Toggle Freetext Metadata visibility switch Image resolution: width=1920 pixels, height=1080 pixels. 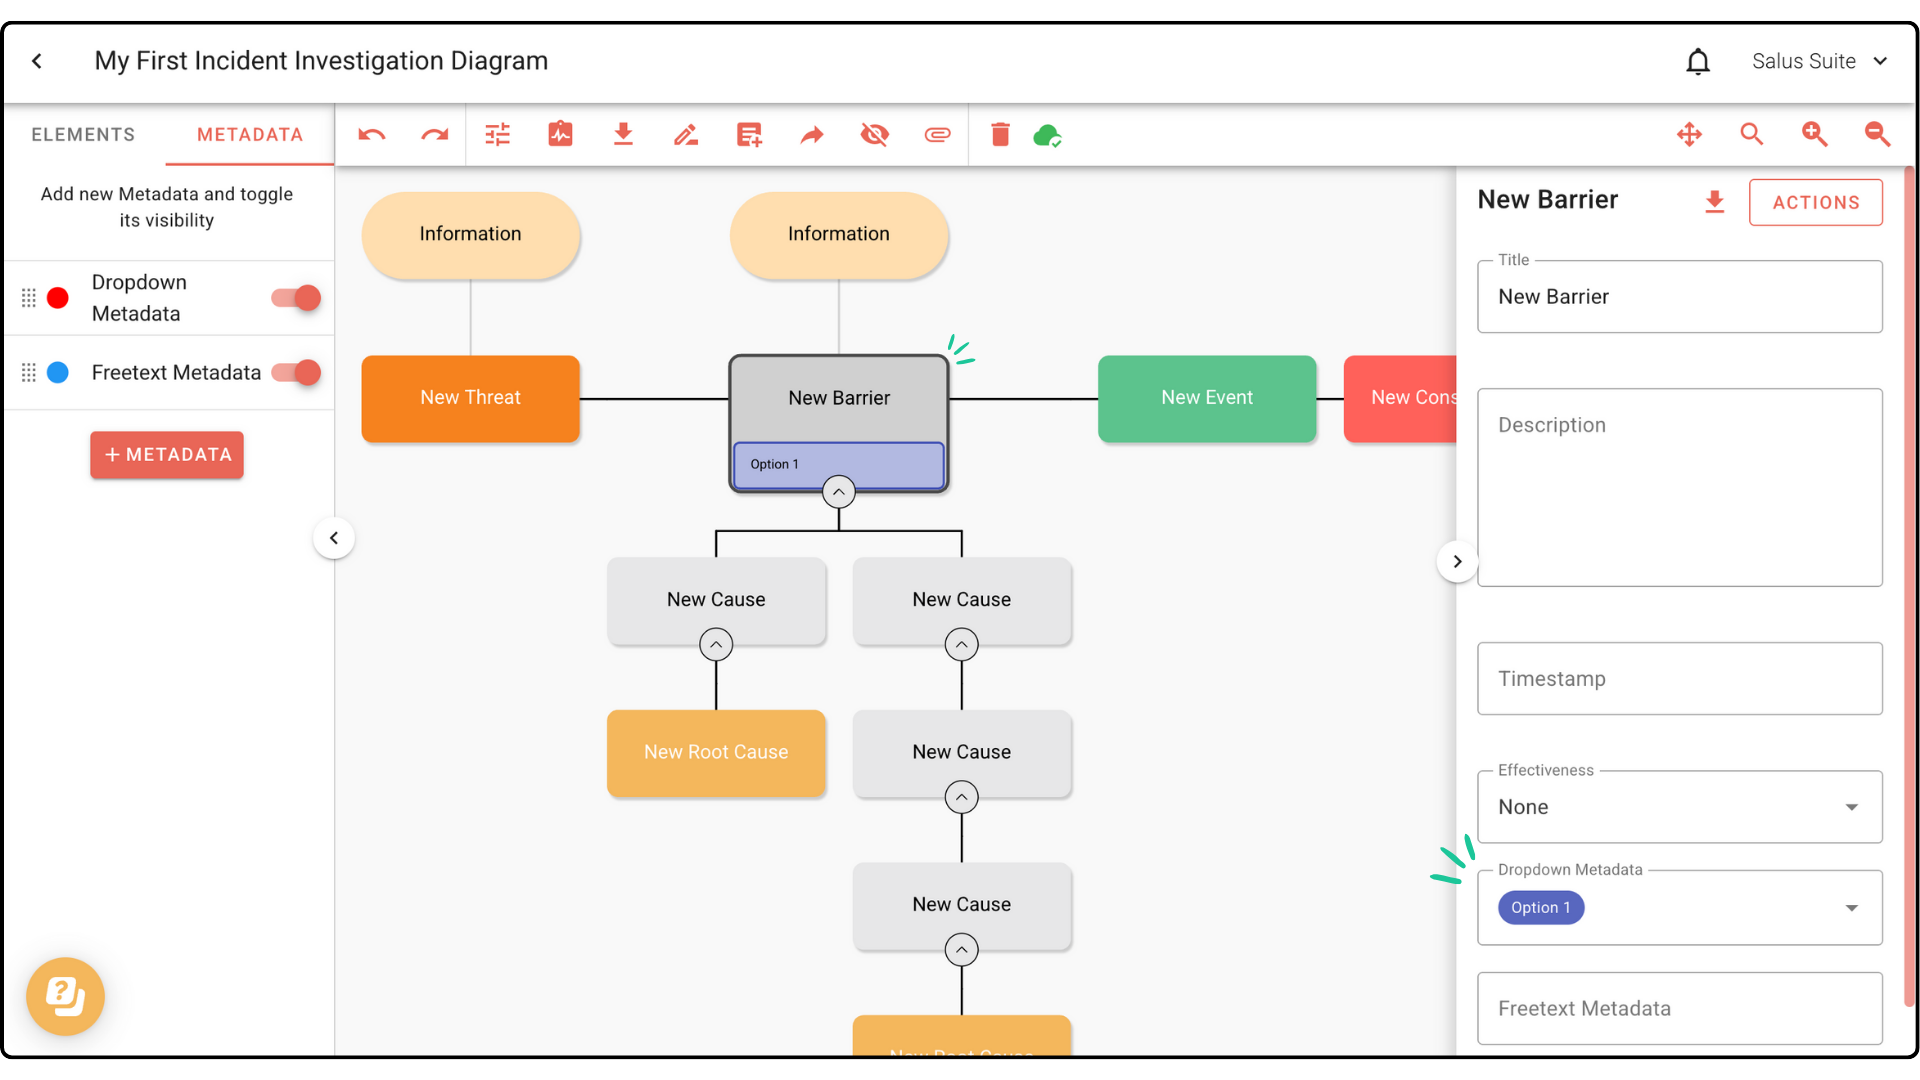(x=297, y=373)
